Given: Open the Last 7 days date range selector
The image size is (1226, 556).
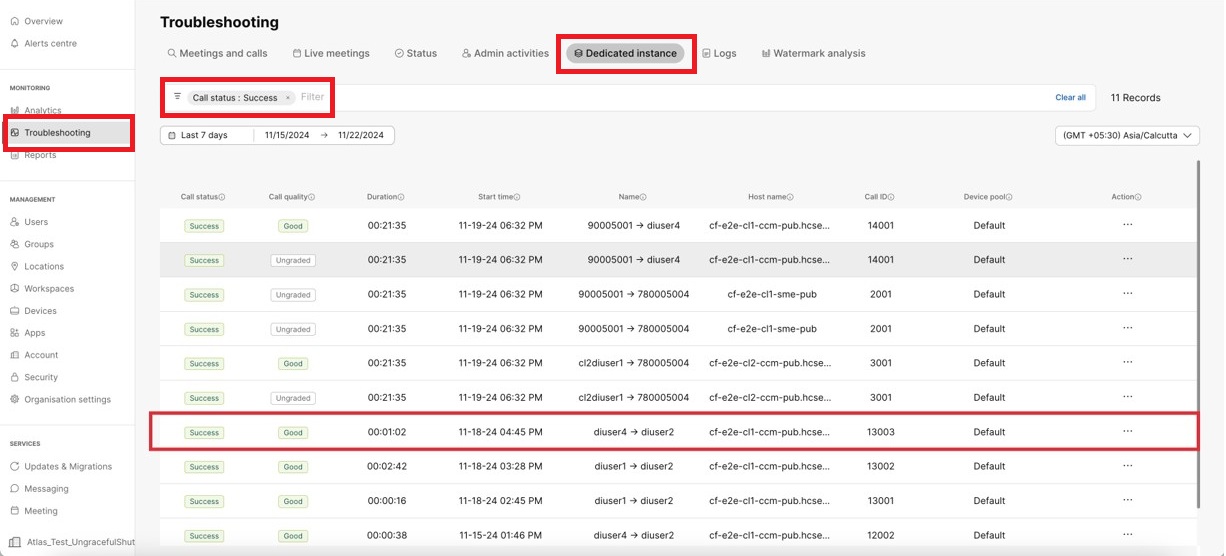Looking at the screenshot, I should [206, 135].
